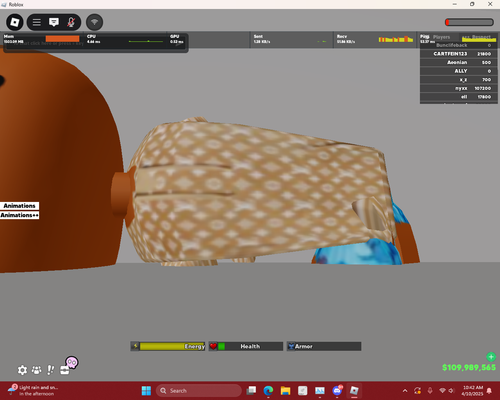Screen dimensions: 500x400
Task: Click the lightning bolt energy icon
Action: (135, 346)
